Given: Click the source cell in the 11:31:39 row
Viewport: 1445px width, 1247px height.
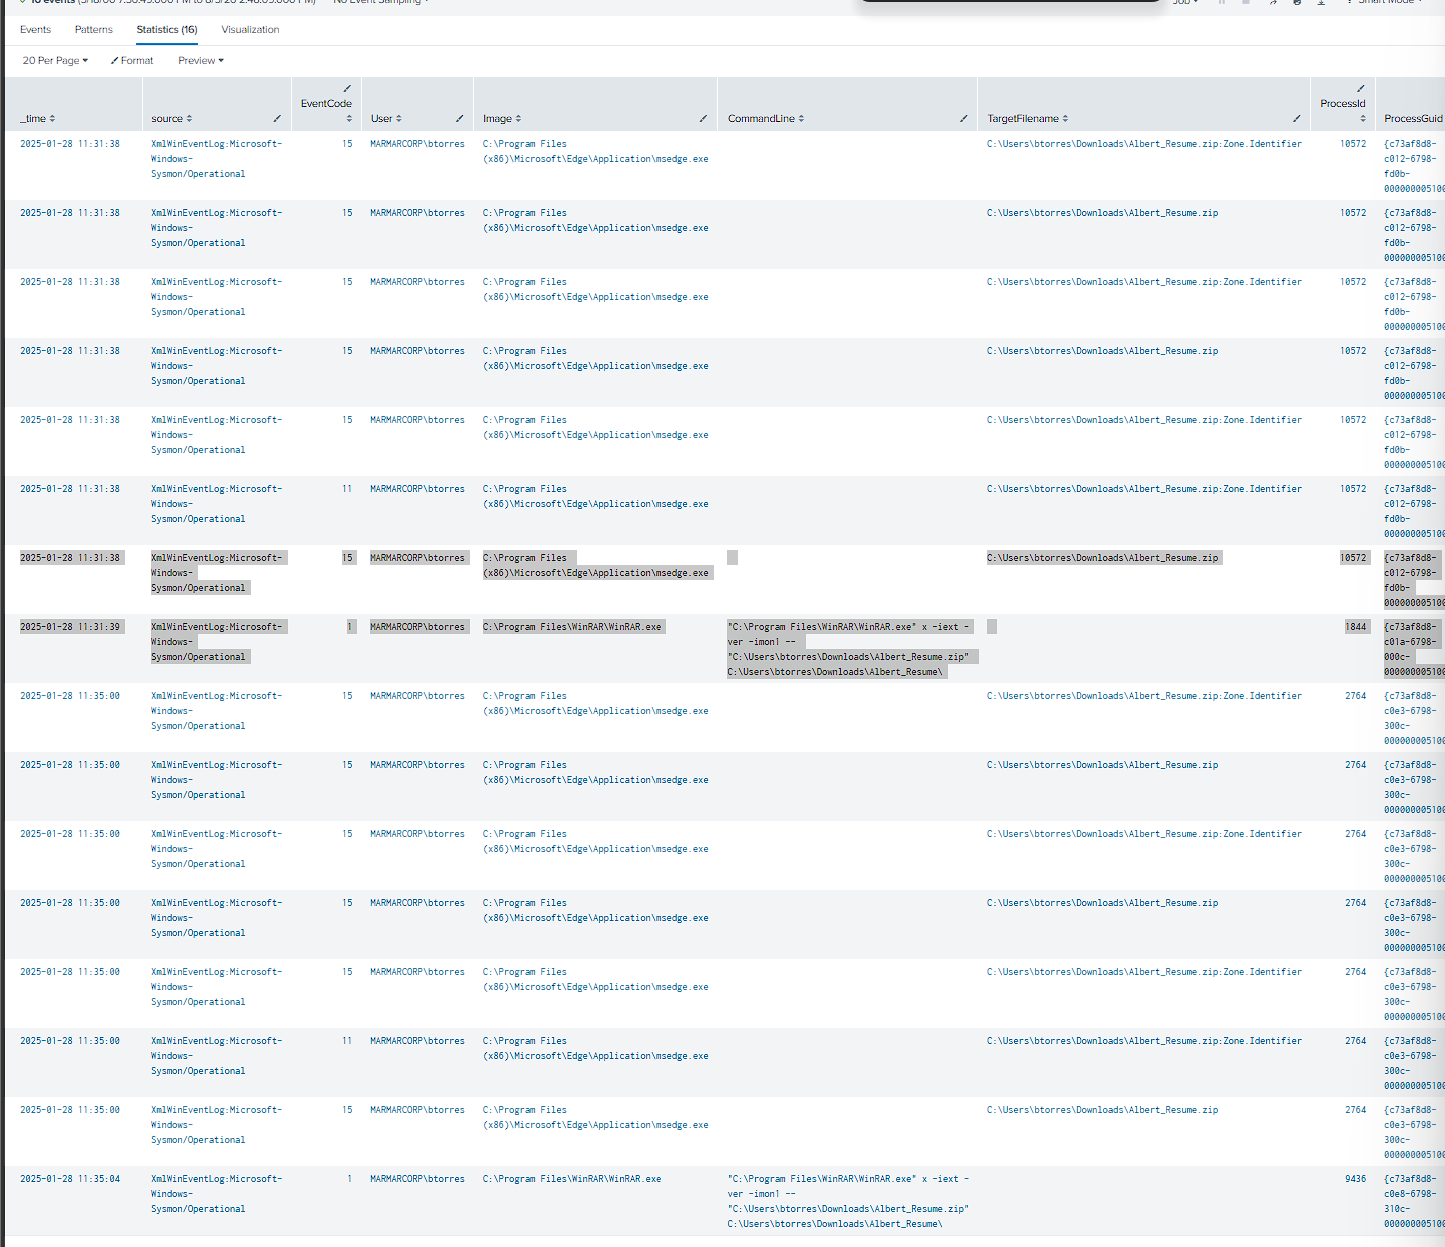Looking at the screenshot, I should pos(218,642).
